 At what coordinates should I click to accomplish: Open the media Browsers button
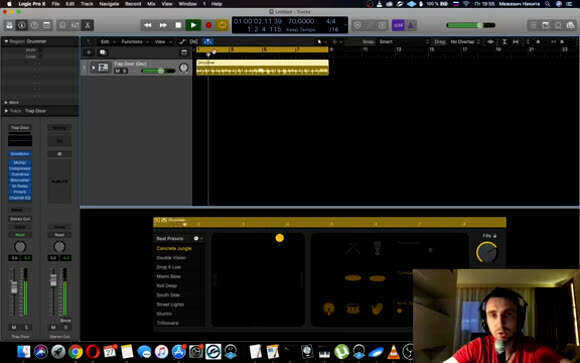[571, 25]
